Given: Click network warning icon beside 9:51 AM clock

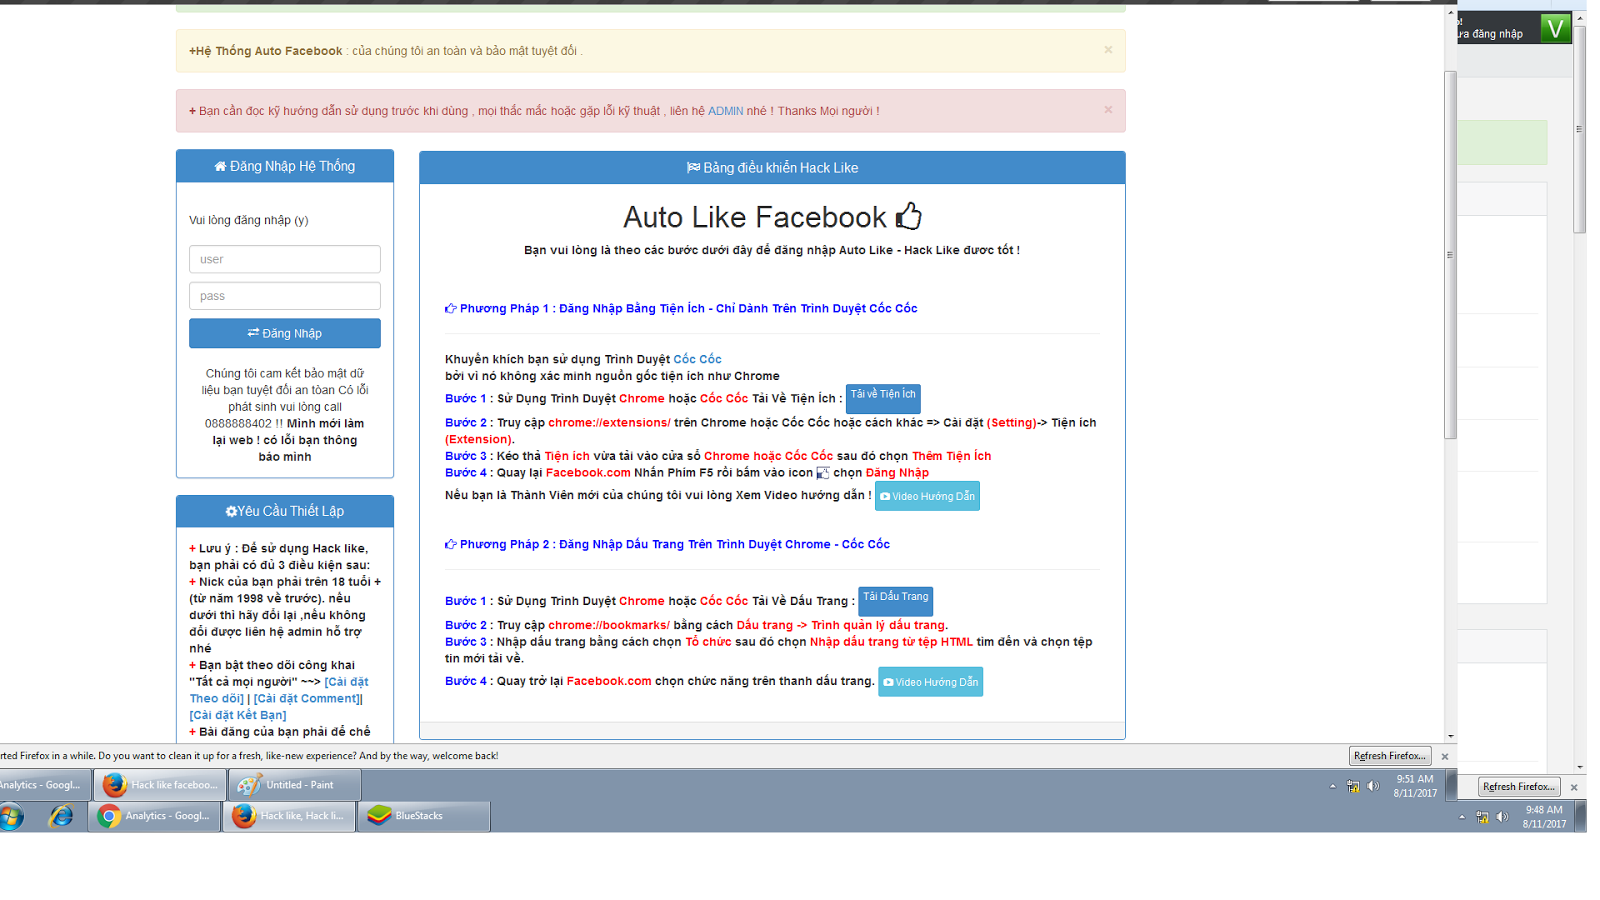Looking at the screenshot, I should 1353,786.
